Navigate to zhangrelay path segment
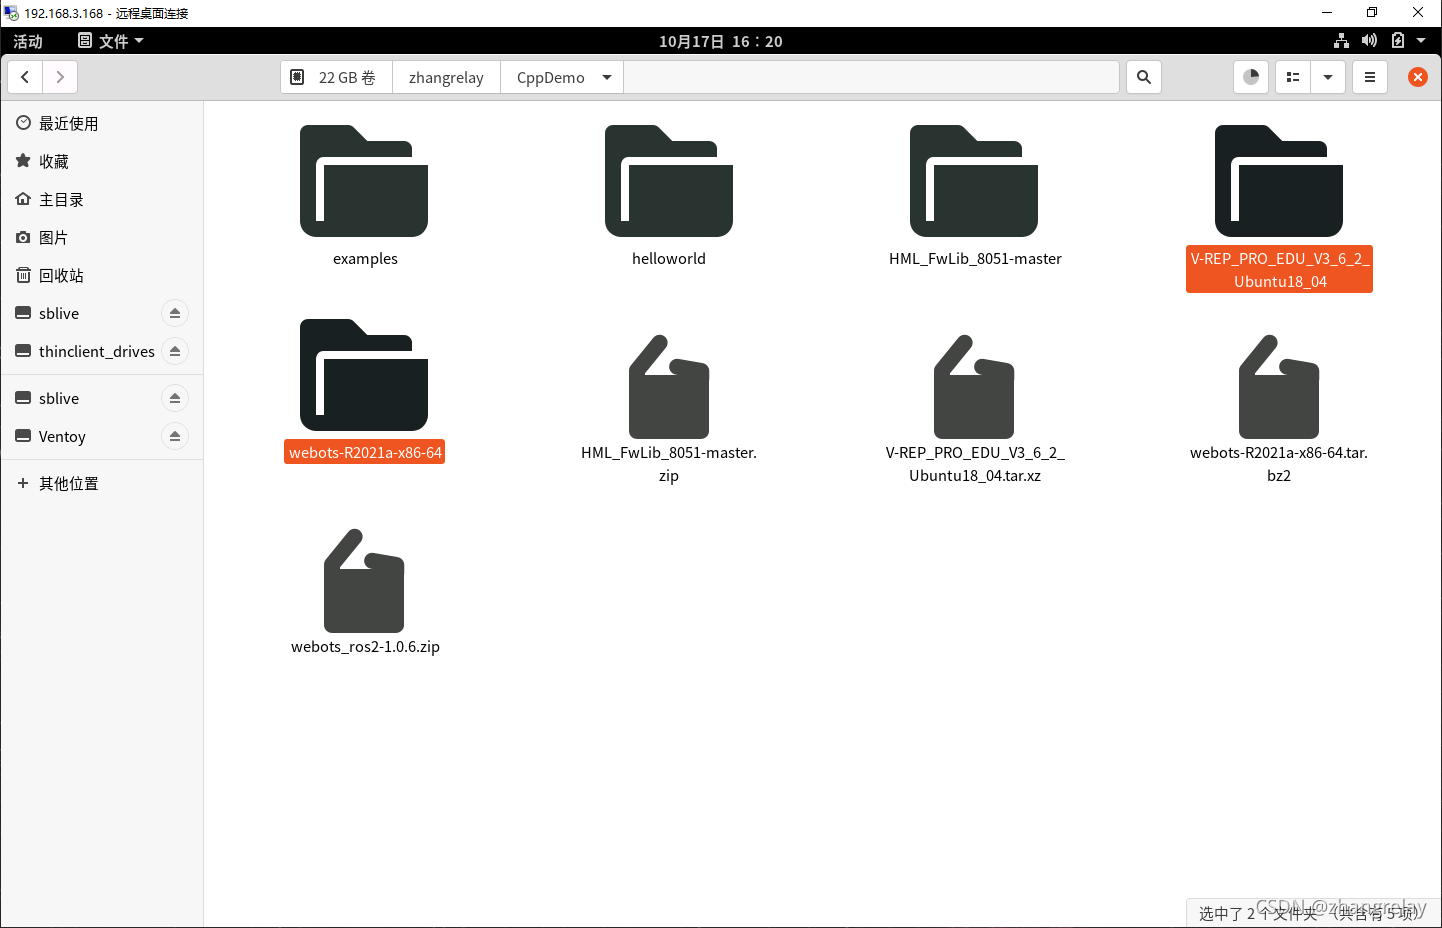The height and width of the screenshot is (928, 1442). 446,77
